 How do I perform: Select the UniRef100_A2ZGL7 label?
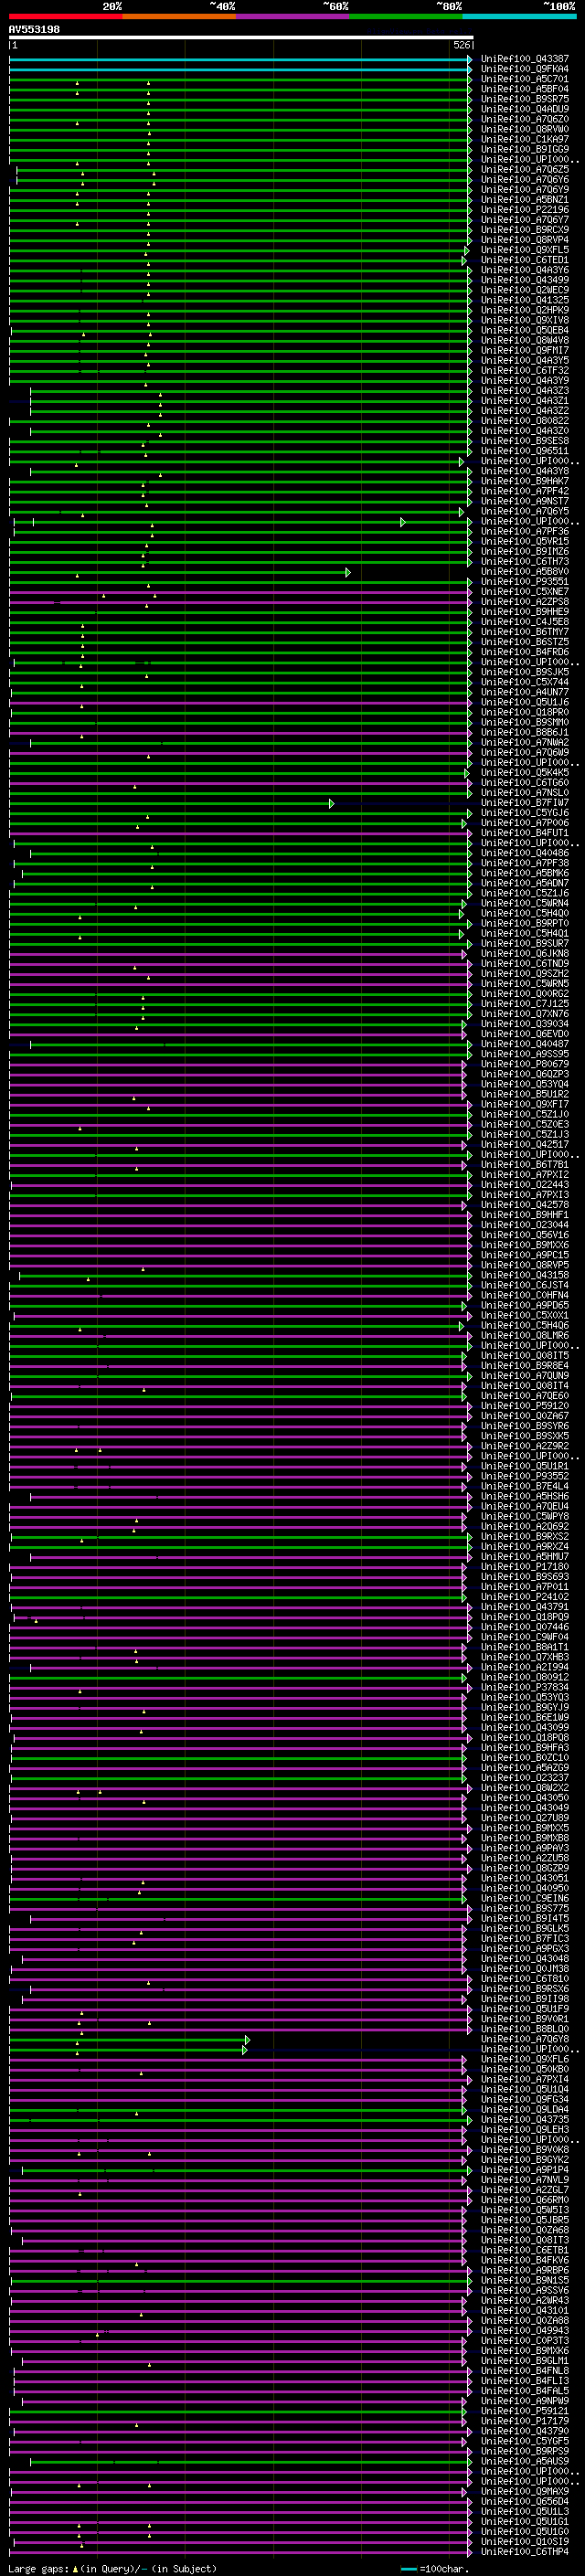pos(524,2189)
